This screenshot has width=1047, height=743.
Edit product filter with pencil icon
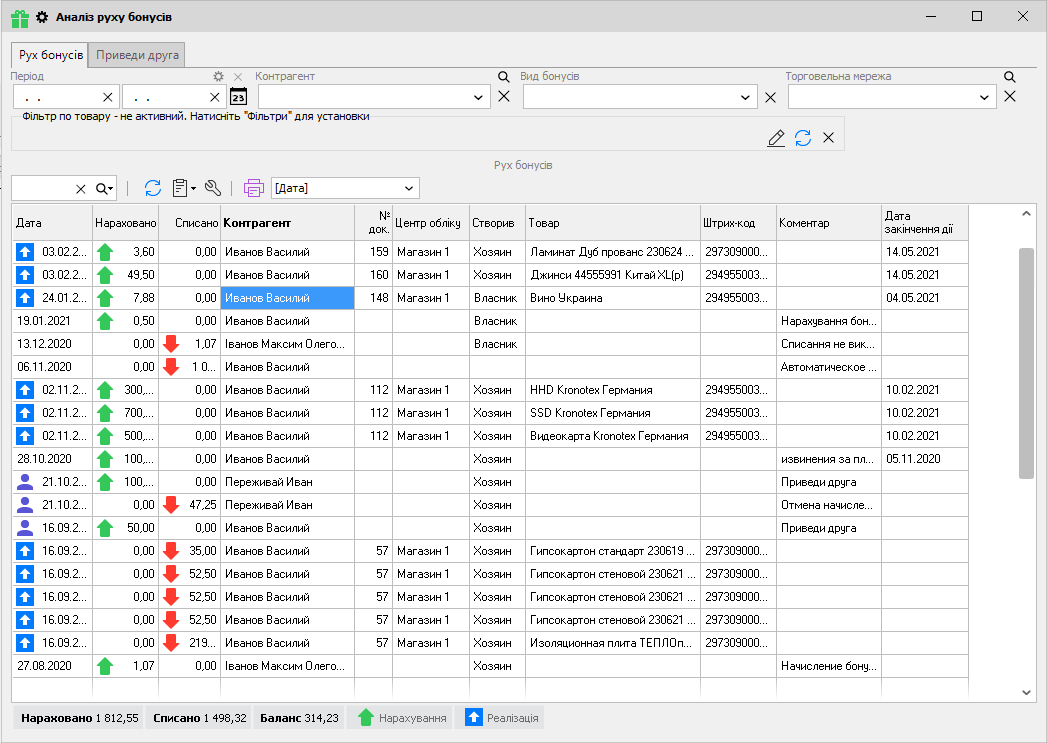[x=776, y=138]
